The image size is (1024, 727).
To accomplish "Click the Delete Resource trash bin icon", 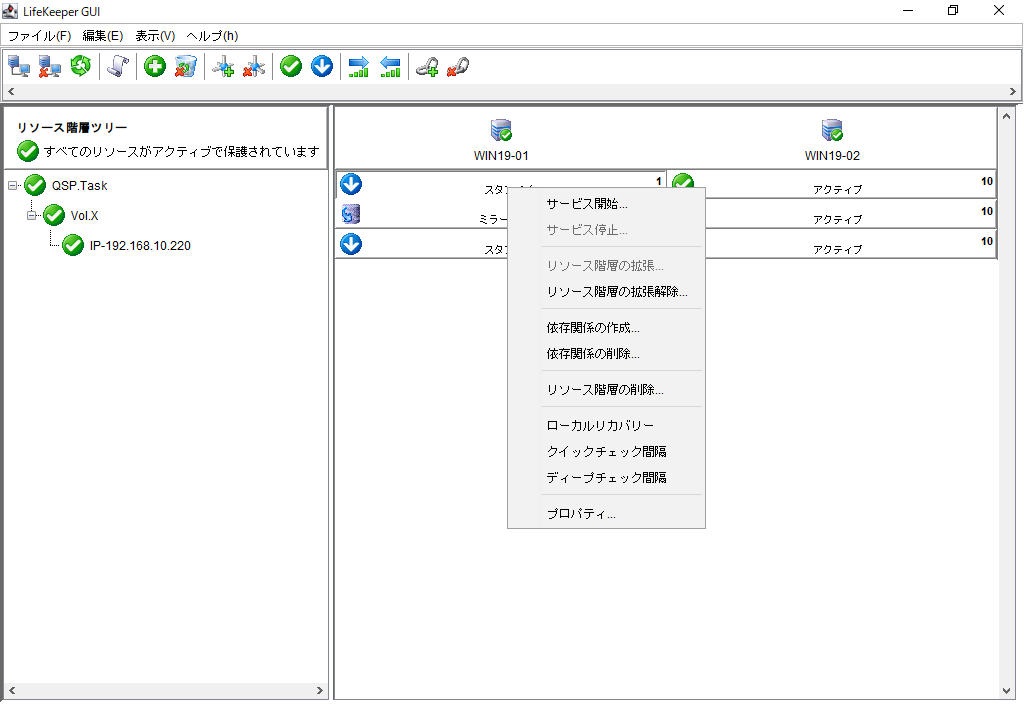I will (x=185, y=67).
